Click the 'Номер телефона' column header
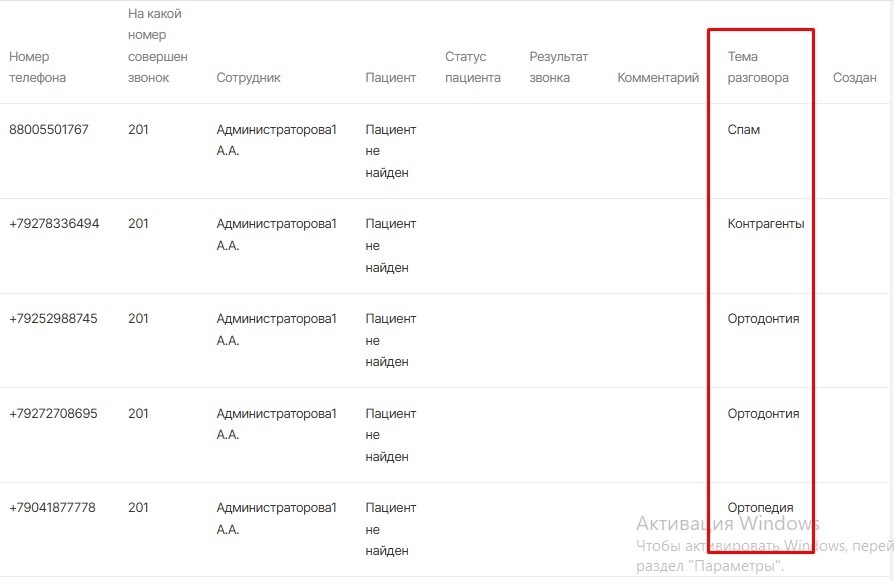Screen dimensions: 894x581 tap(37, 67)
